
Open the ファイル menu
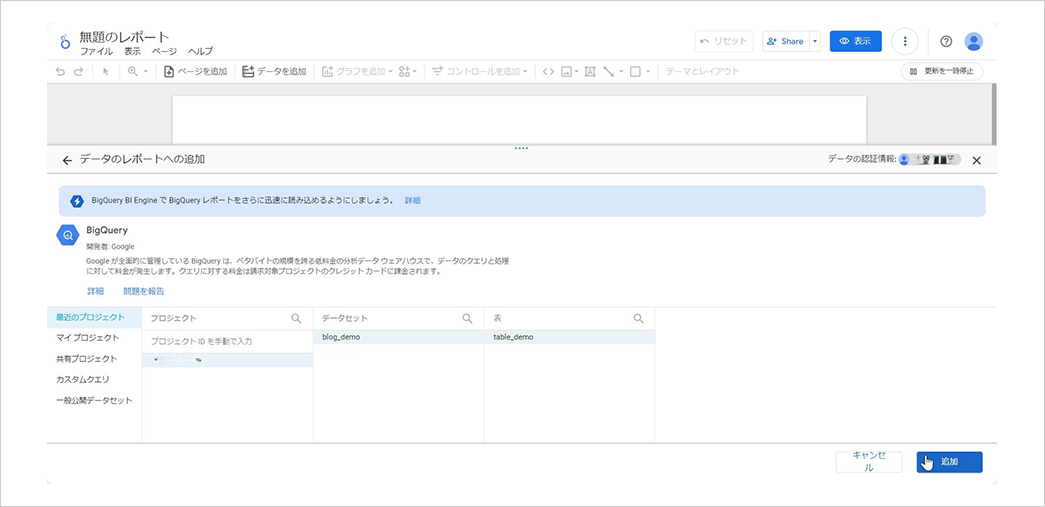[97, 51]
